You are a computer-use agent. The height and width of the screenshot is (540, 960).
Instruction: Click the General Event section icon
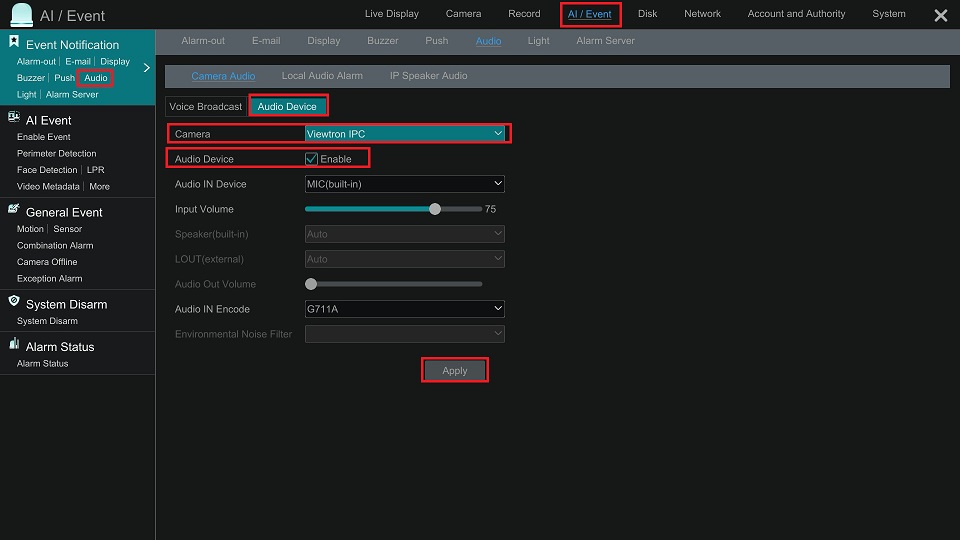pos(13,209)
